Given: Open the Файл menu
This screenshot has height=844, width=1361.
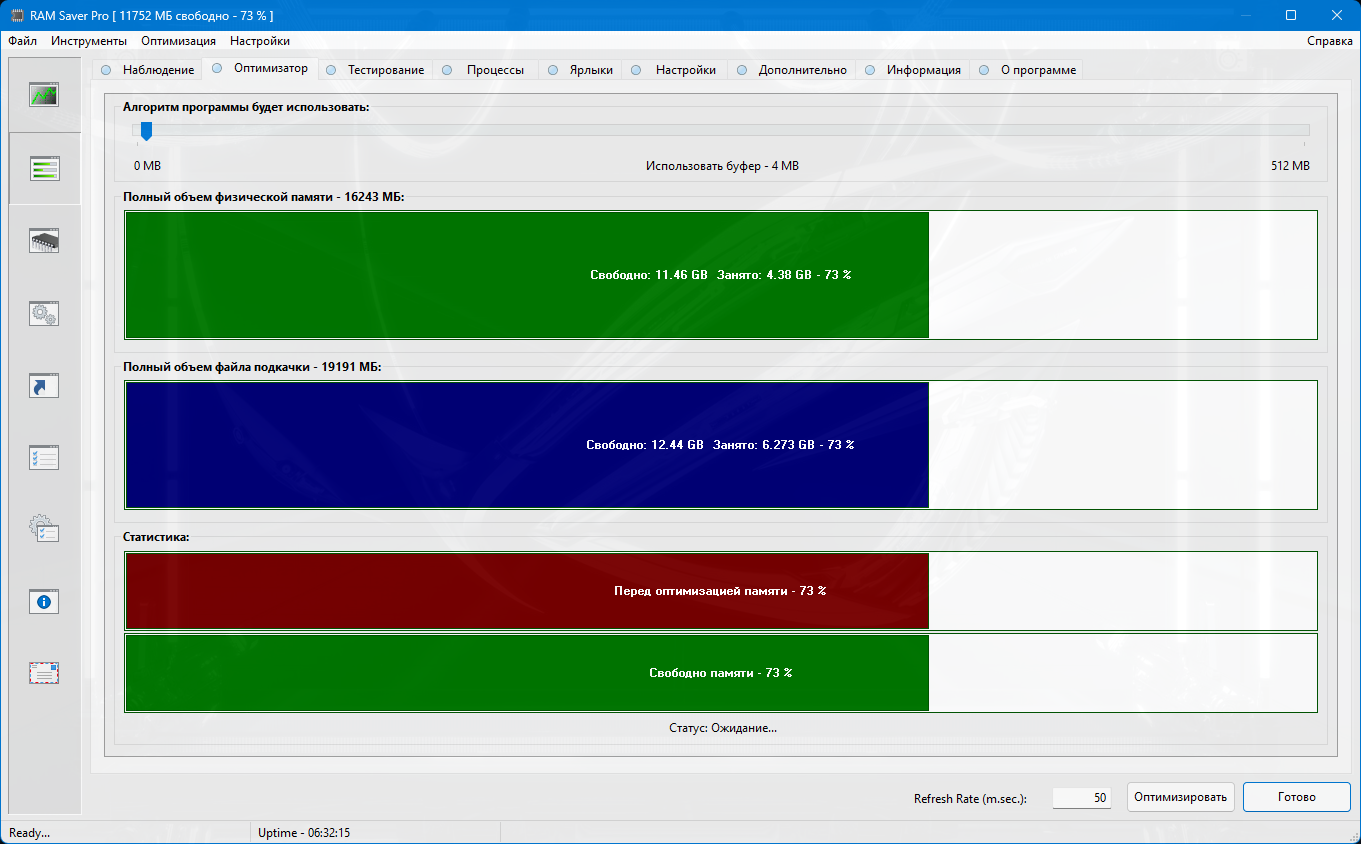Looking at the screenshot, I should click(23, 41).
